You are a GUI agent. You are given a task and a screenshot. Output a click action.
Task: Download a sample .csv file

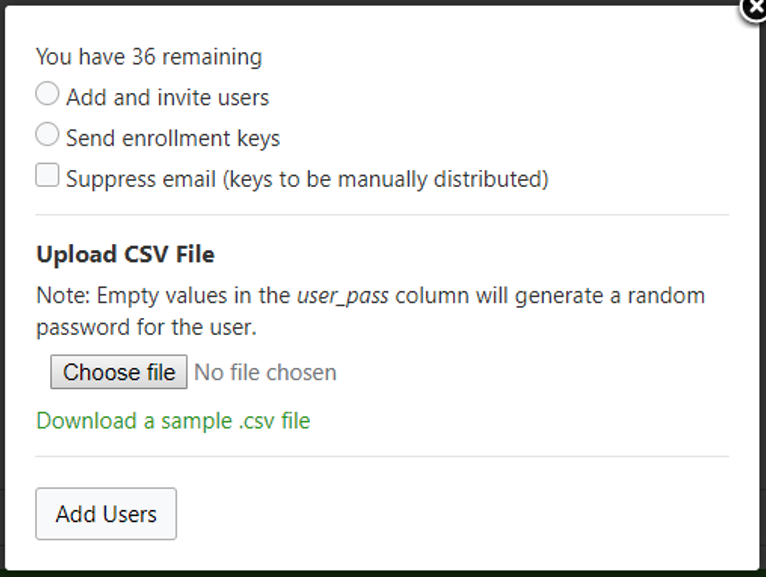[x=173, y=421]
